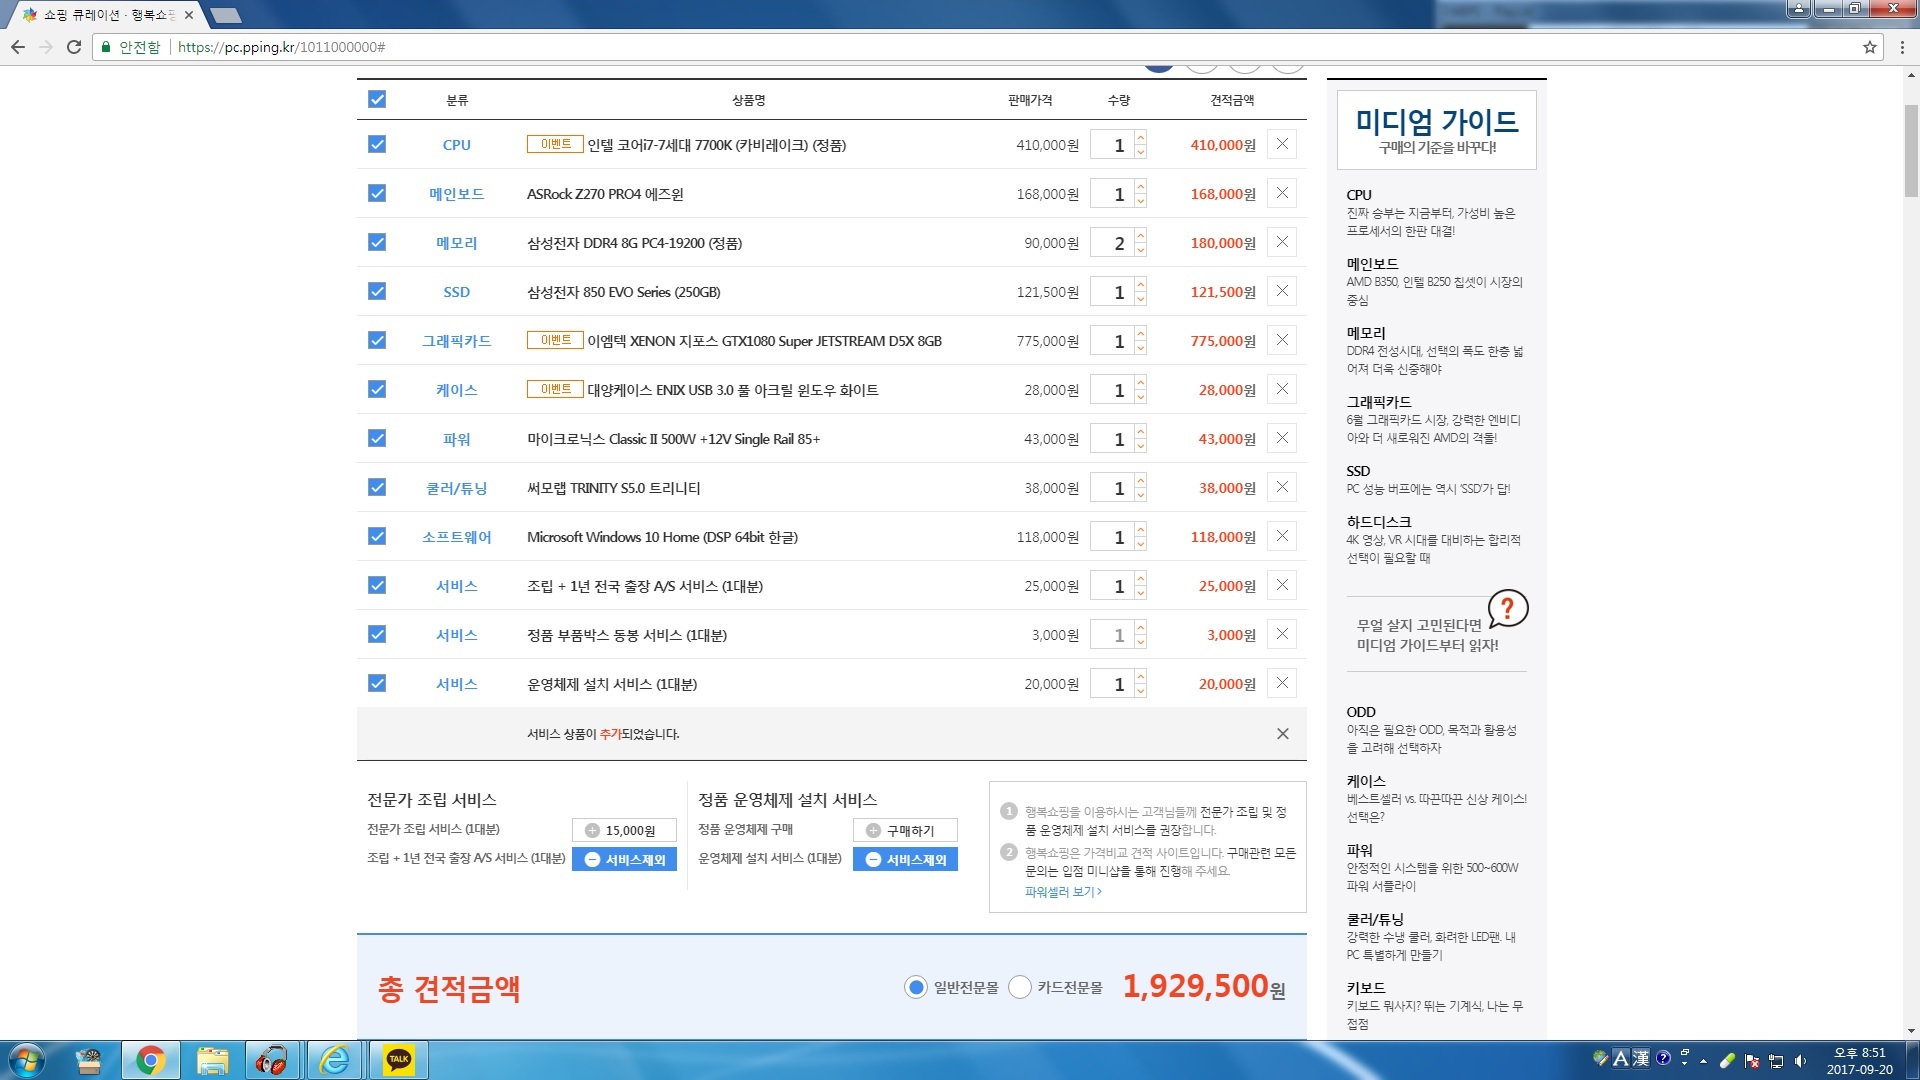Delete the SSD item using its X icon

coord(1282,291)
